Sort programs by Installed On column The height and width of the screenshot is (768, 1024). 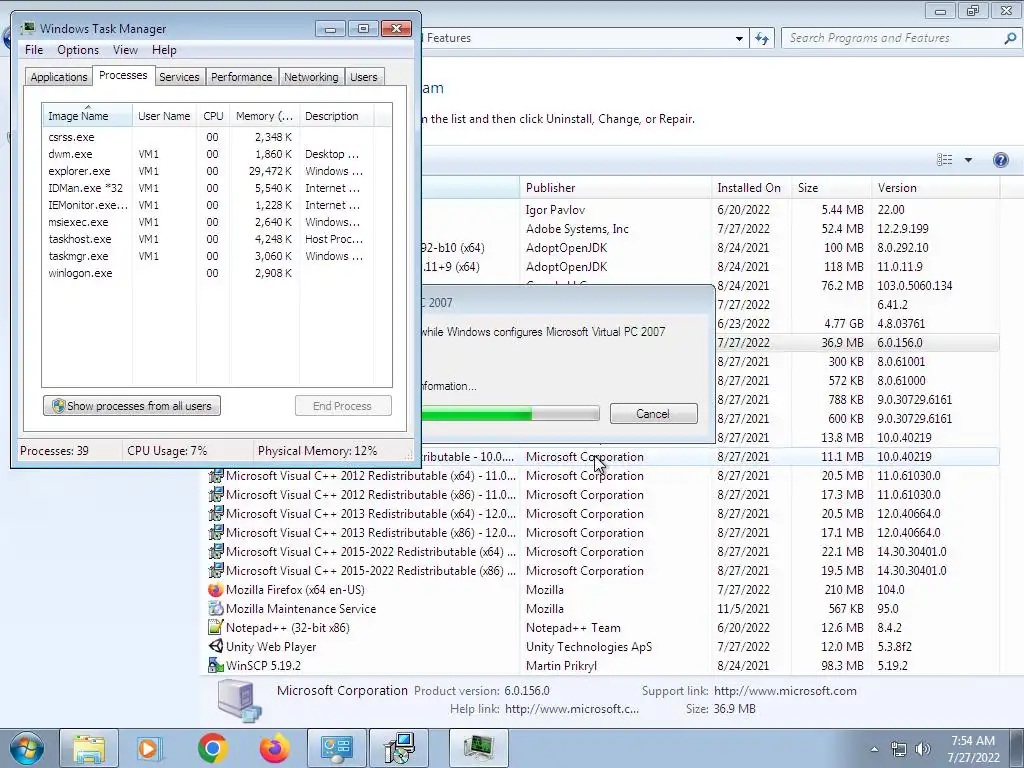pyautogui.click(x=751, y=188)
